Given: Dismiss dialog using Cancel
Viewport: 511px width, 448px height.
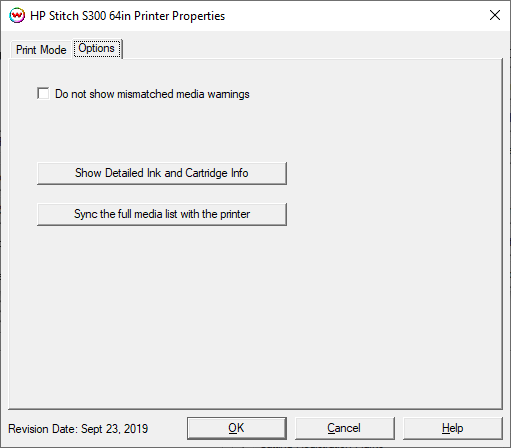Looking at the screenshot, I should (344, 428).
